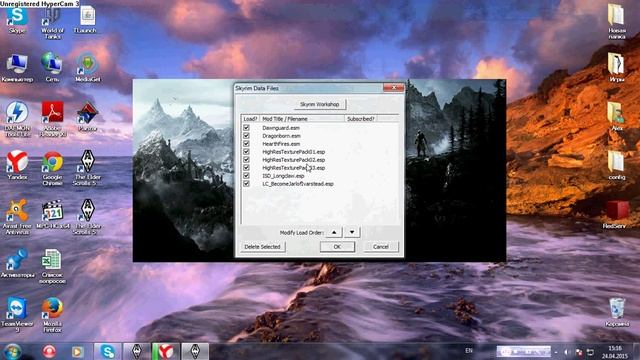This screenshot has width=640, height=360.
Task: Open the Adobe Reader XI shortcut
Action: tap(53, 119)
